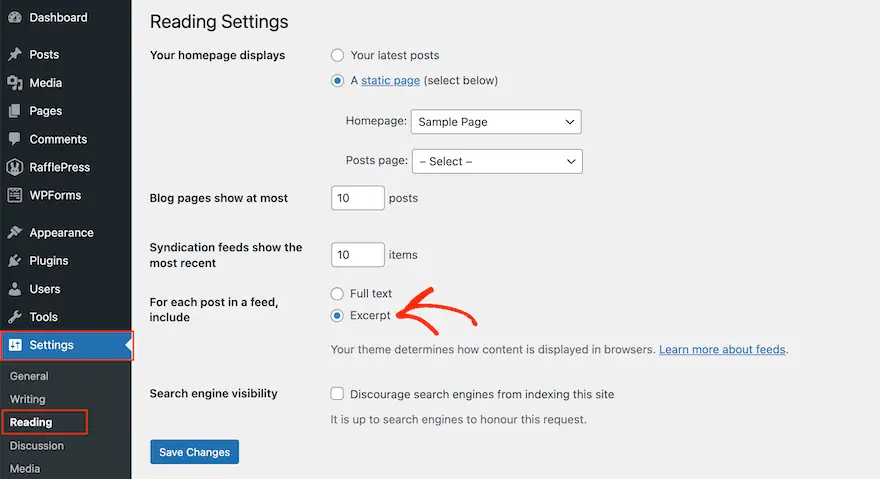880x479 pixels.
Task: Open the WPForms menu
Action: coord(66,195)
